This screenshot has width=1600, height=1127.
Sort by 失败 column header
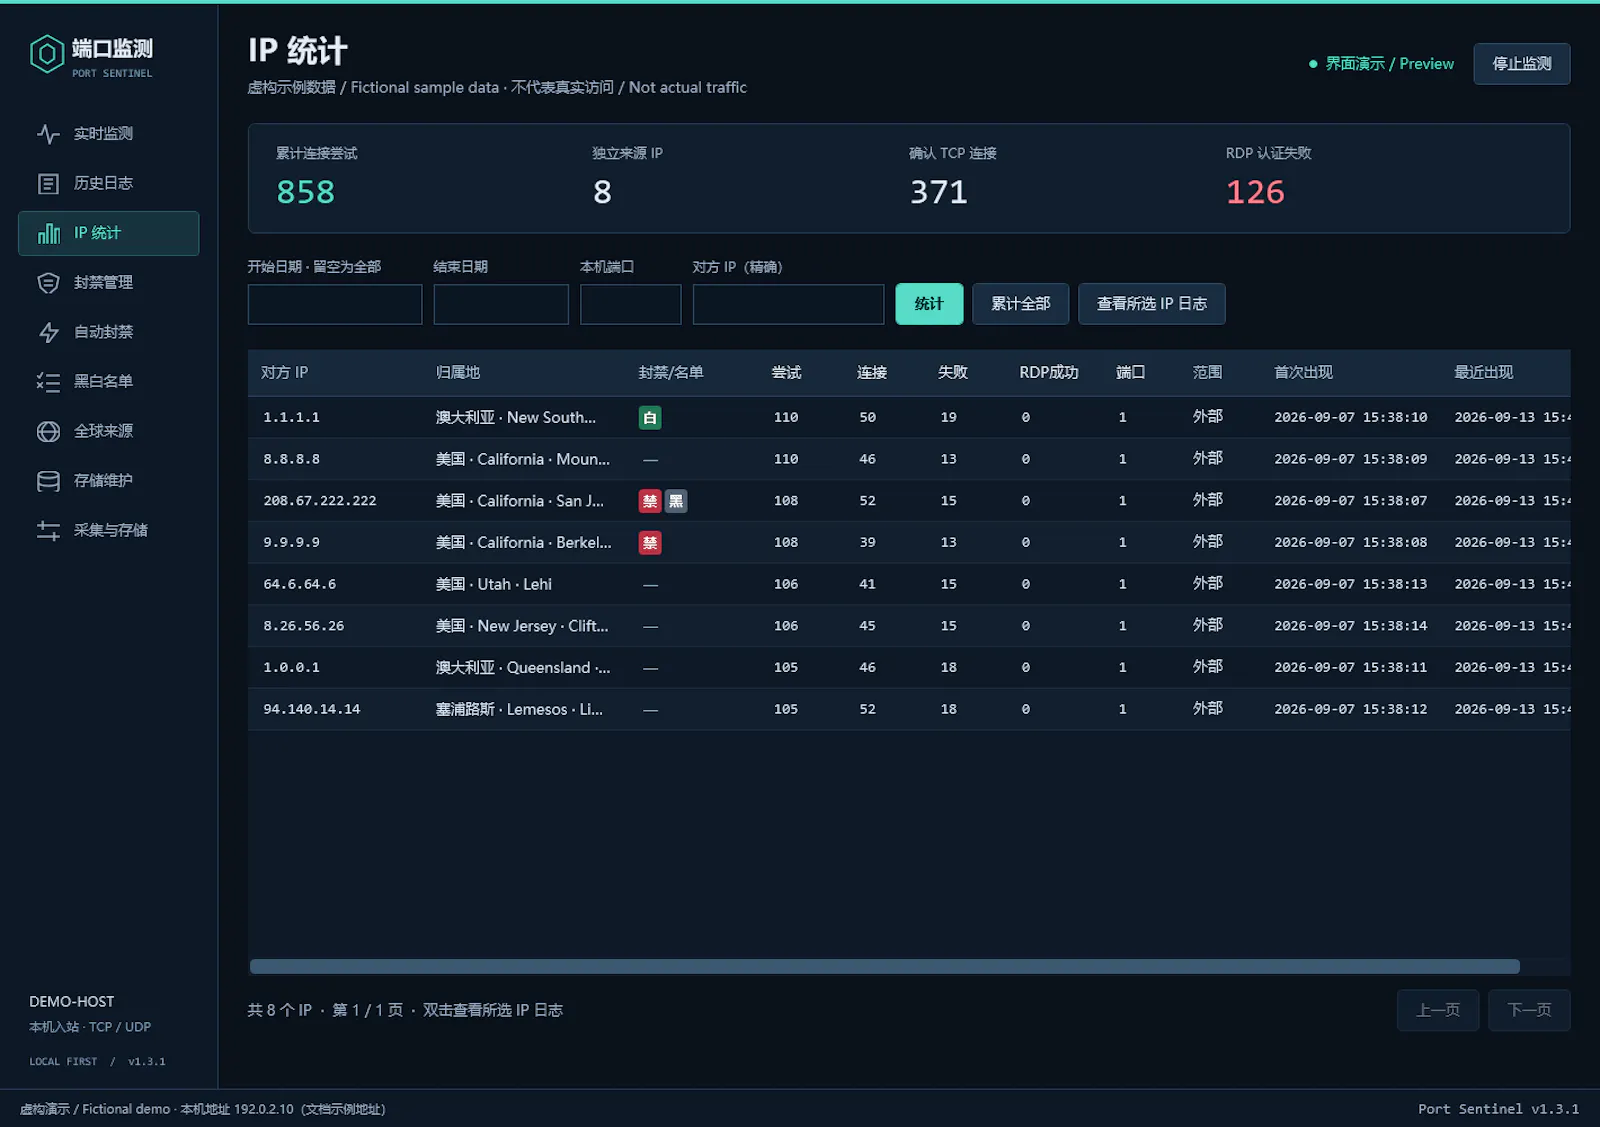click(x=953, y=373)
